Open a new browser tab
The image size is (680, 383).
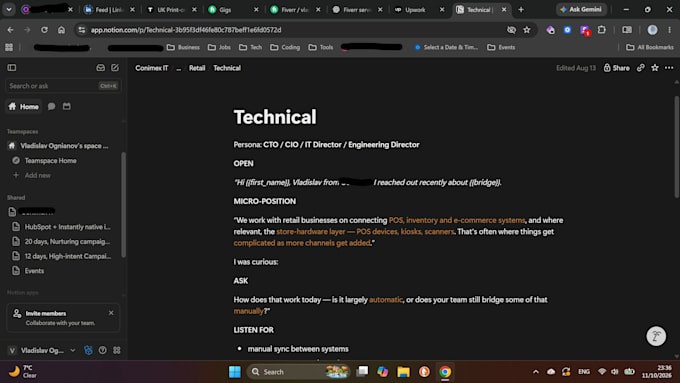(x=521, y=10)
